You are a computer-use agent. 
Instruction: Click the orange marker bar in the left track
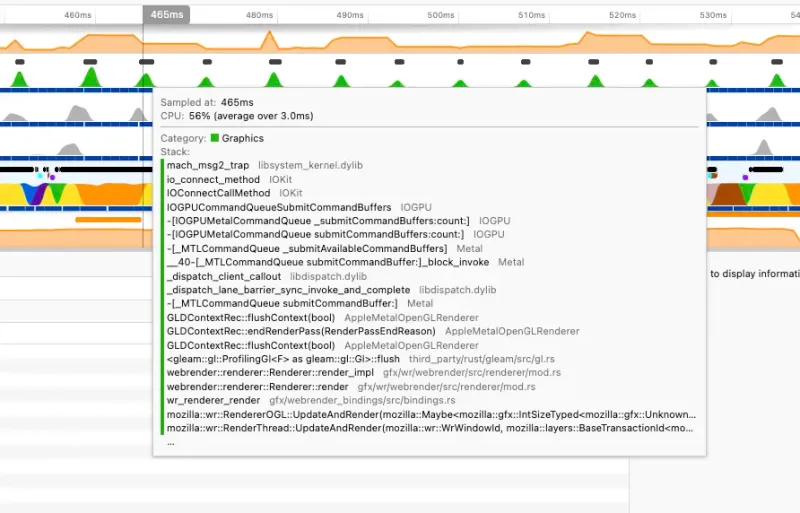[108, 218]
